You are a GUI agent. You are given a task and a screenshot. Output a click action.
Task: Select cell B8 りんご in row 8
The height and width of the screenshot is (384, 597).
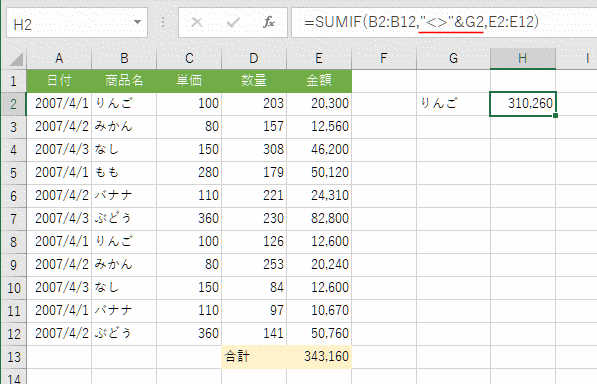coord(124,242)
